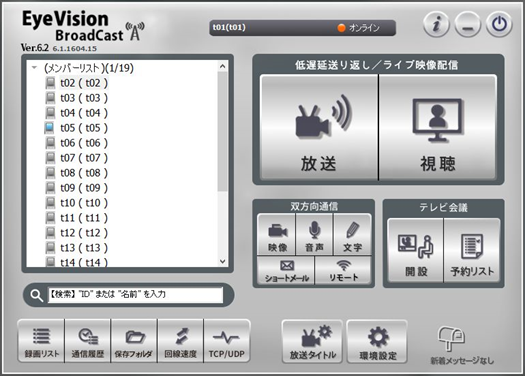525x376 pixels.
Task: Open the 保存フォルダ save folder
Action: pos(134,341)
